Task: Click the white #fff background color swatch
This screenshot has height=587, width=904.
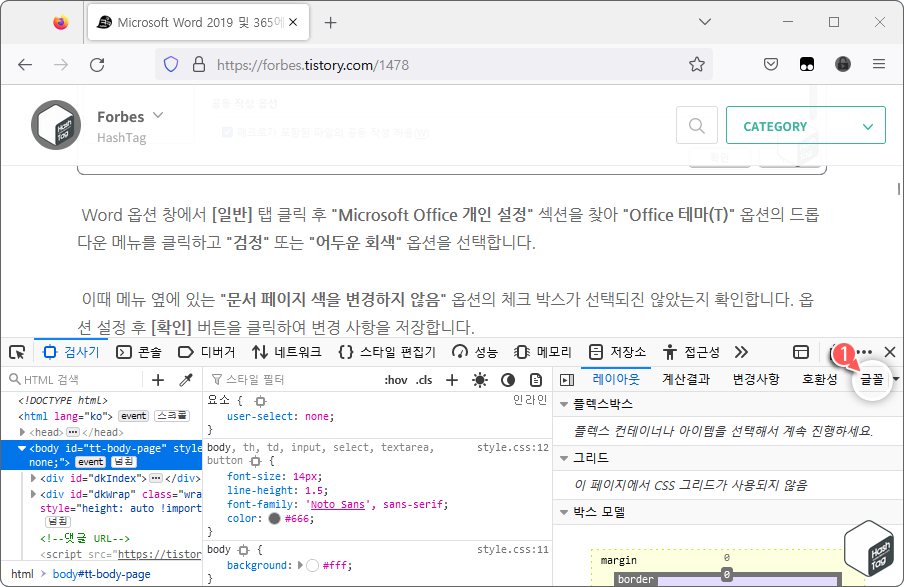Action: (312, 566)
